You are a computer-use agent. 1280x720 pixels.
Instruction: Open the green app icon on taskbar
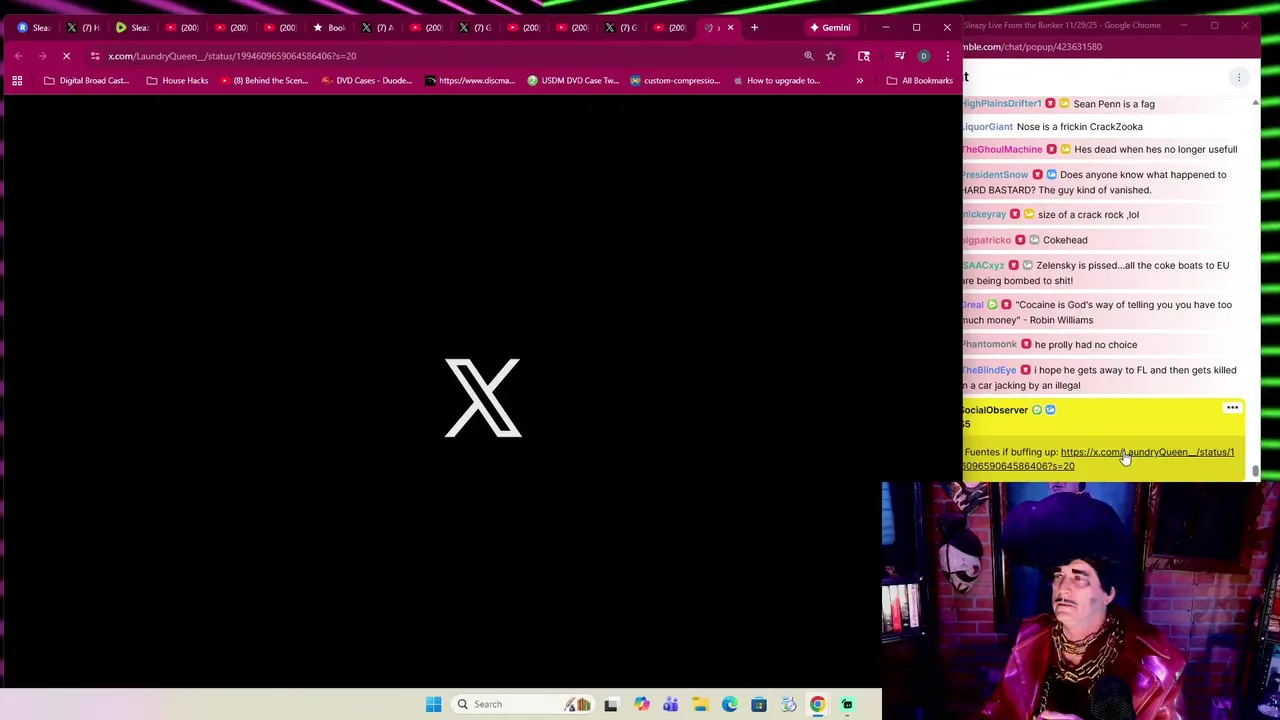point(847,704)
